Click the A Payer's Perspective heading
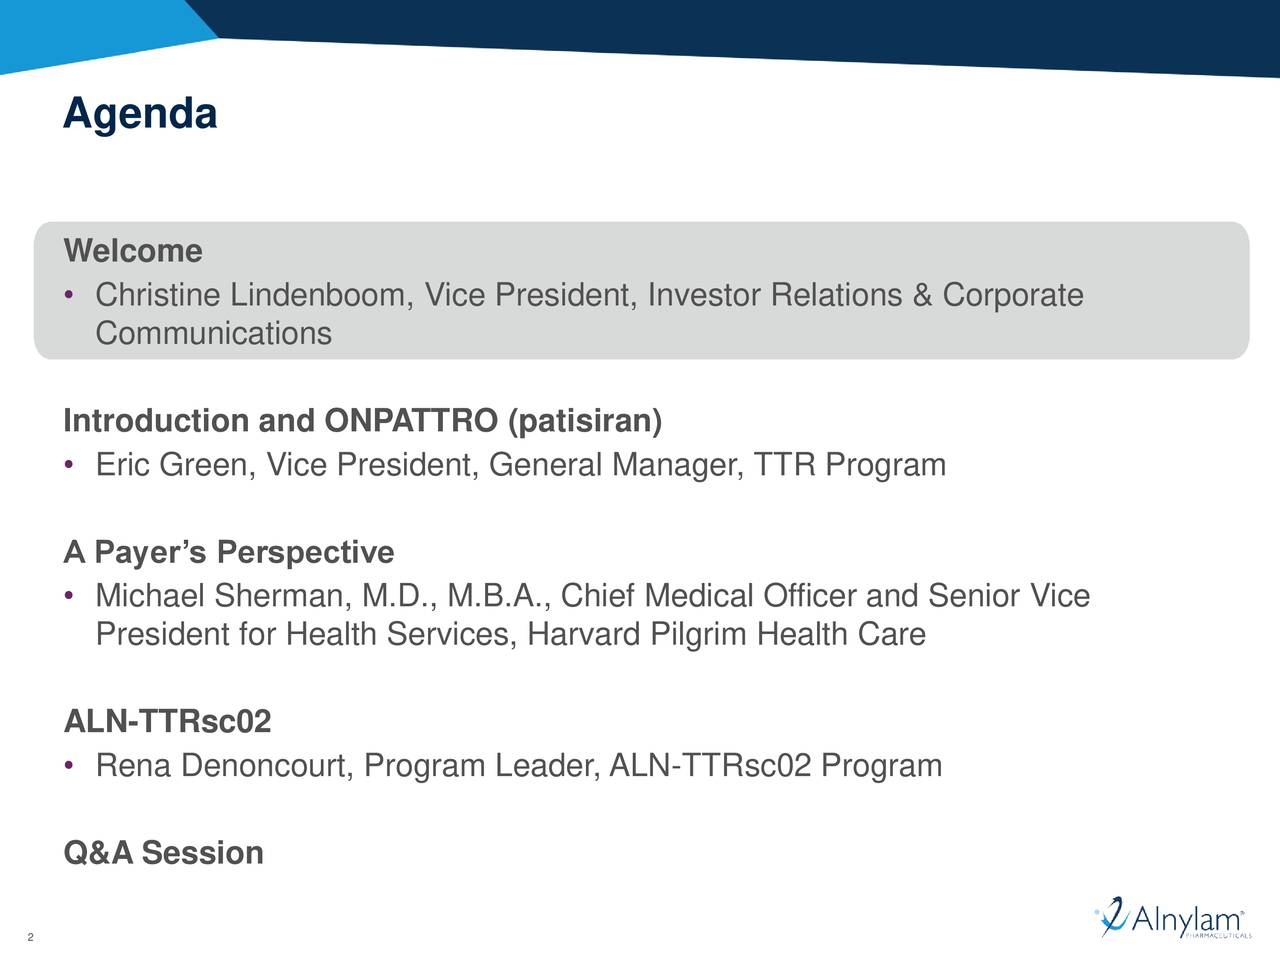1280x960 pixels. (229, 552)
